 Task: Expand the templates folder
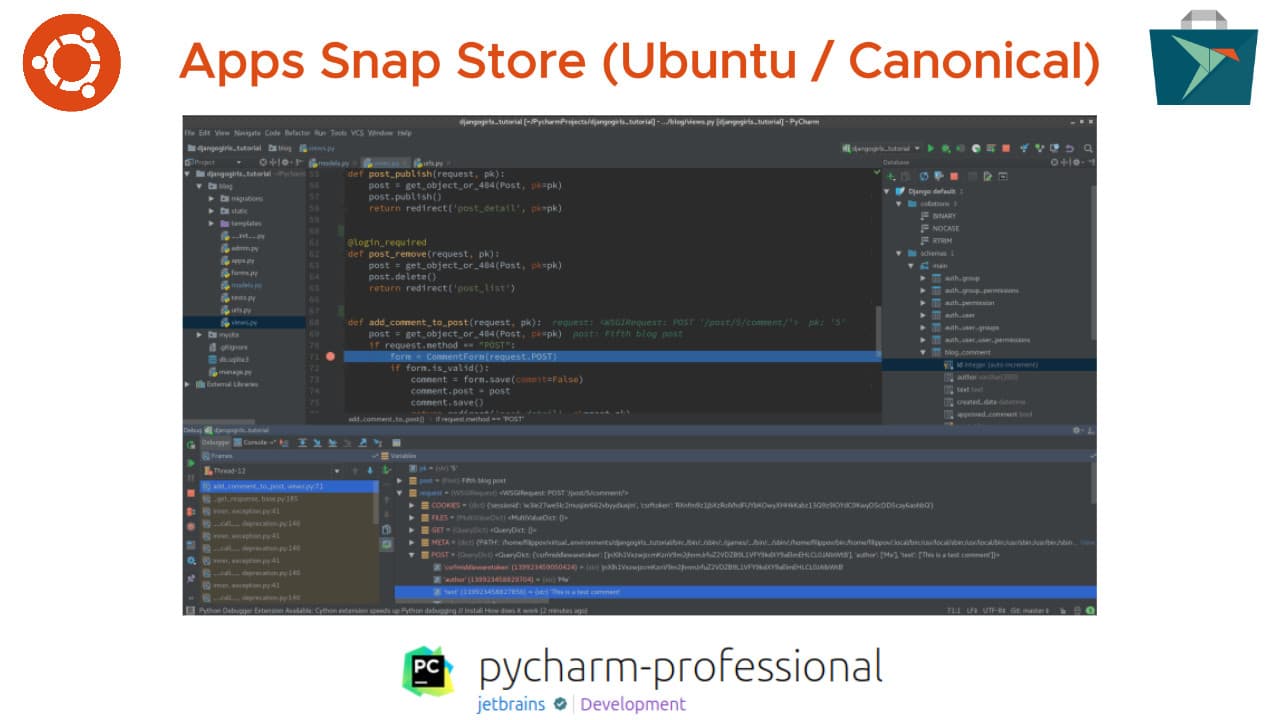click(212, 223)
